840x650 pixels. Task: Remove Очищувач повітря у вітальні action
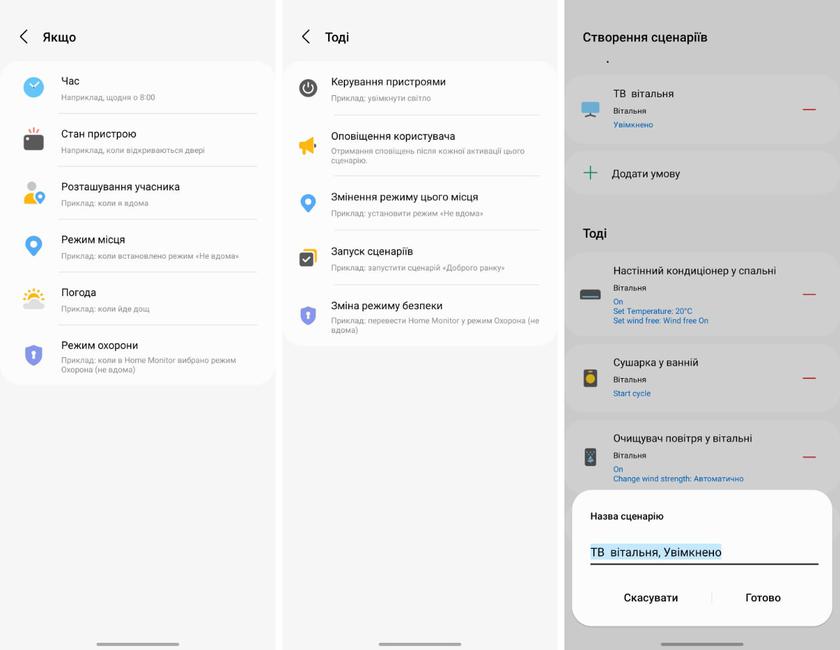[x=809, y=457]
